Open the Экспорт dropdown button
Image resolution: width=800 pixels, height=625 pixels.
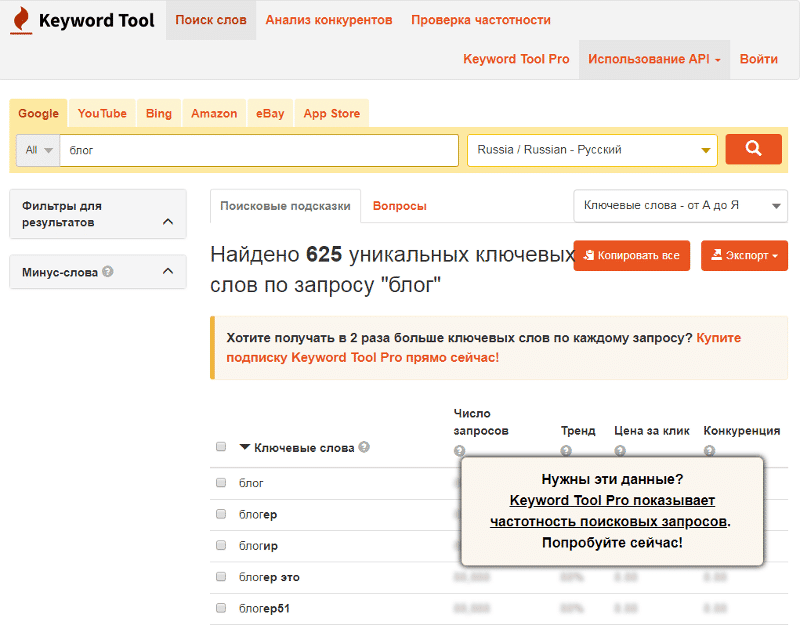pos(744,256)
